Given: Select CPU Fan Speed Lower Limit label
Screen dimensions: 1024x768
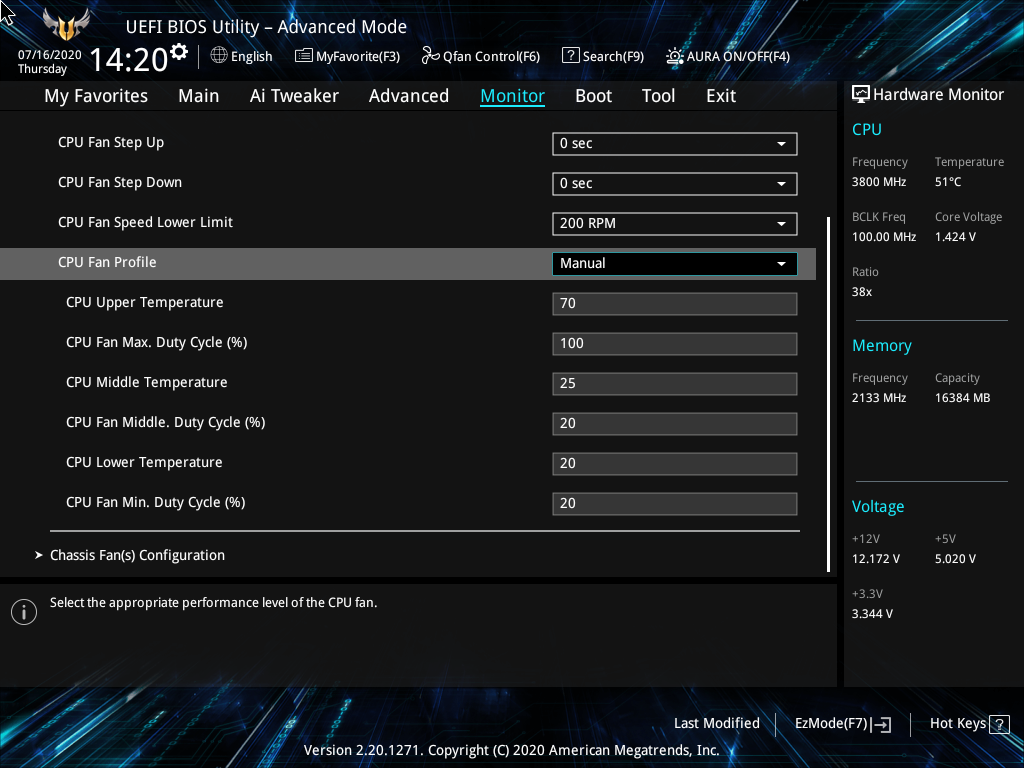Looking at the screenshot, I should click(145, 222).
